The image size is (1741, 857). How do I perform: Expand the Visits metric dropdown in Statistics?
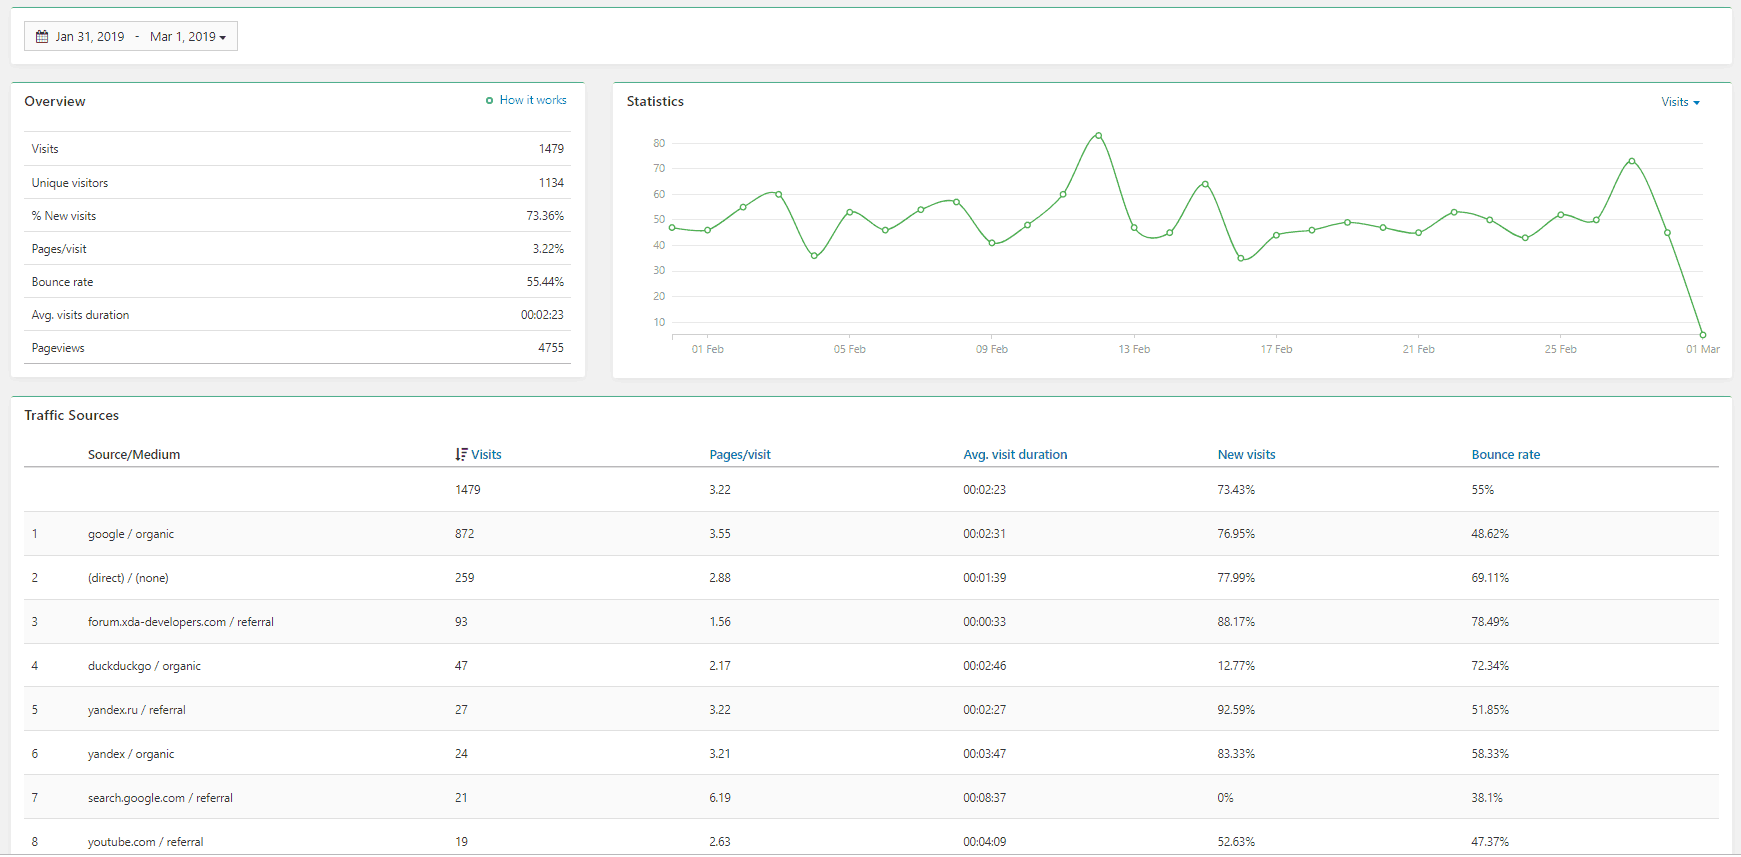(1680, 102)
